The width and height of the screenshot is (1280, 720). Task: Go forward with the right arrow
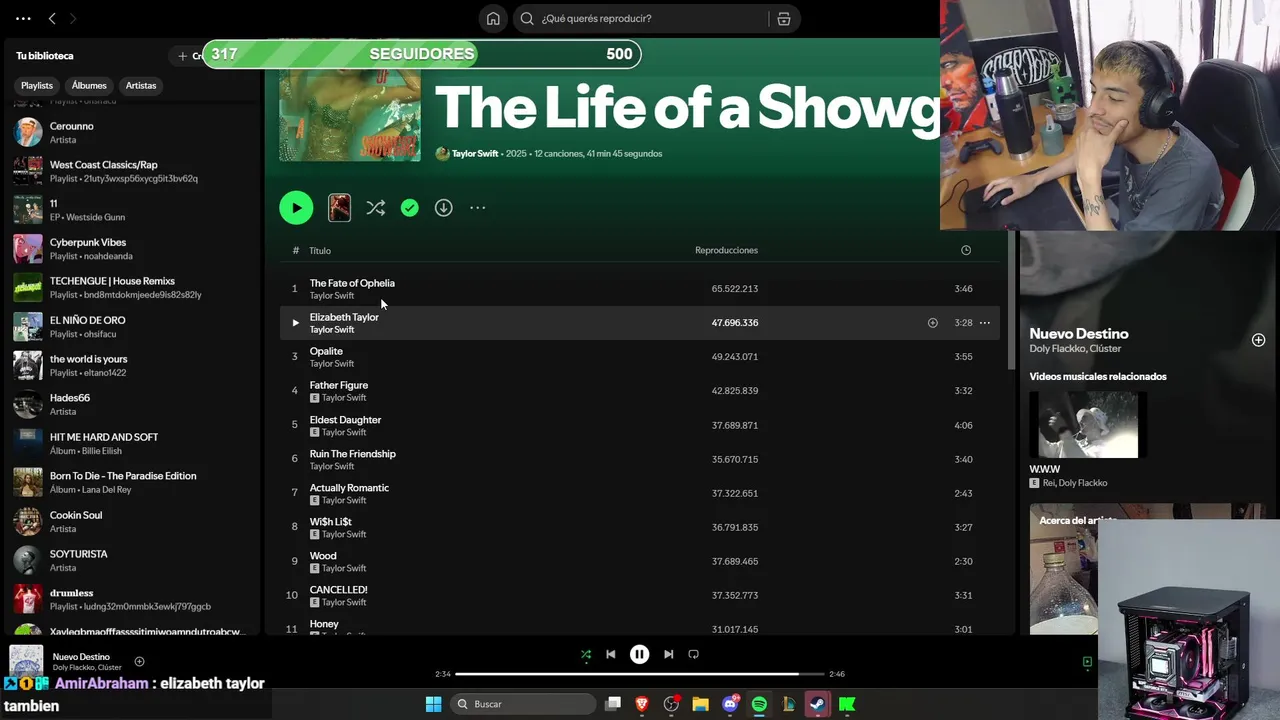[72, 18]
